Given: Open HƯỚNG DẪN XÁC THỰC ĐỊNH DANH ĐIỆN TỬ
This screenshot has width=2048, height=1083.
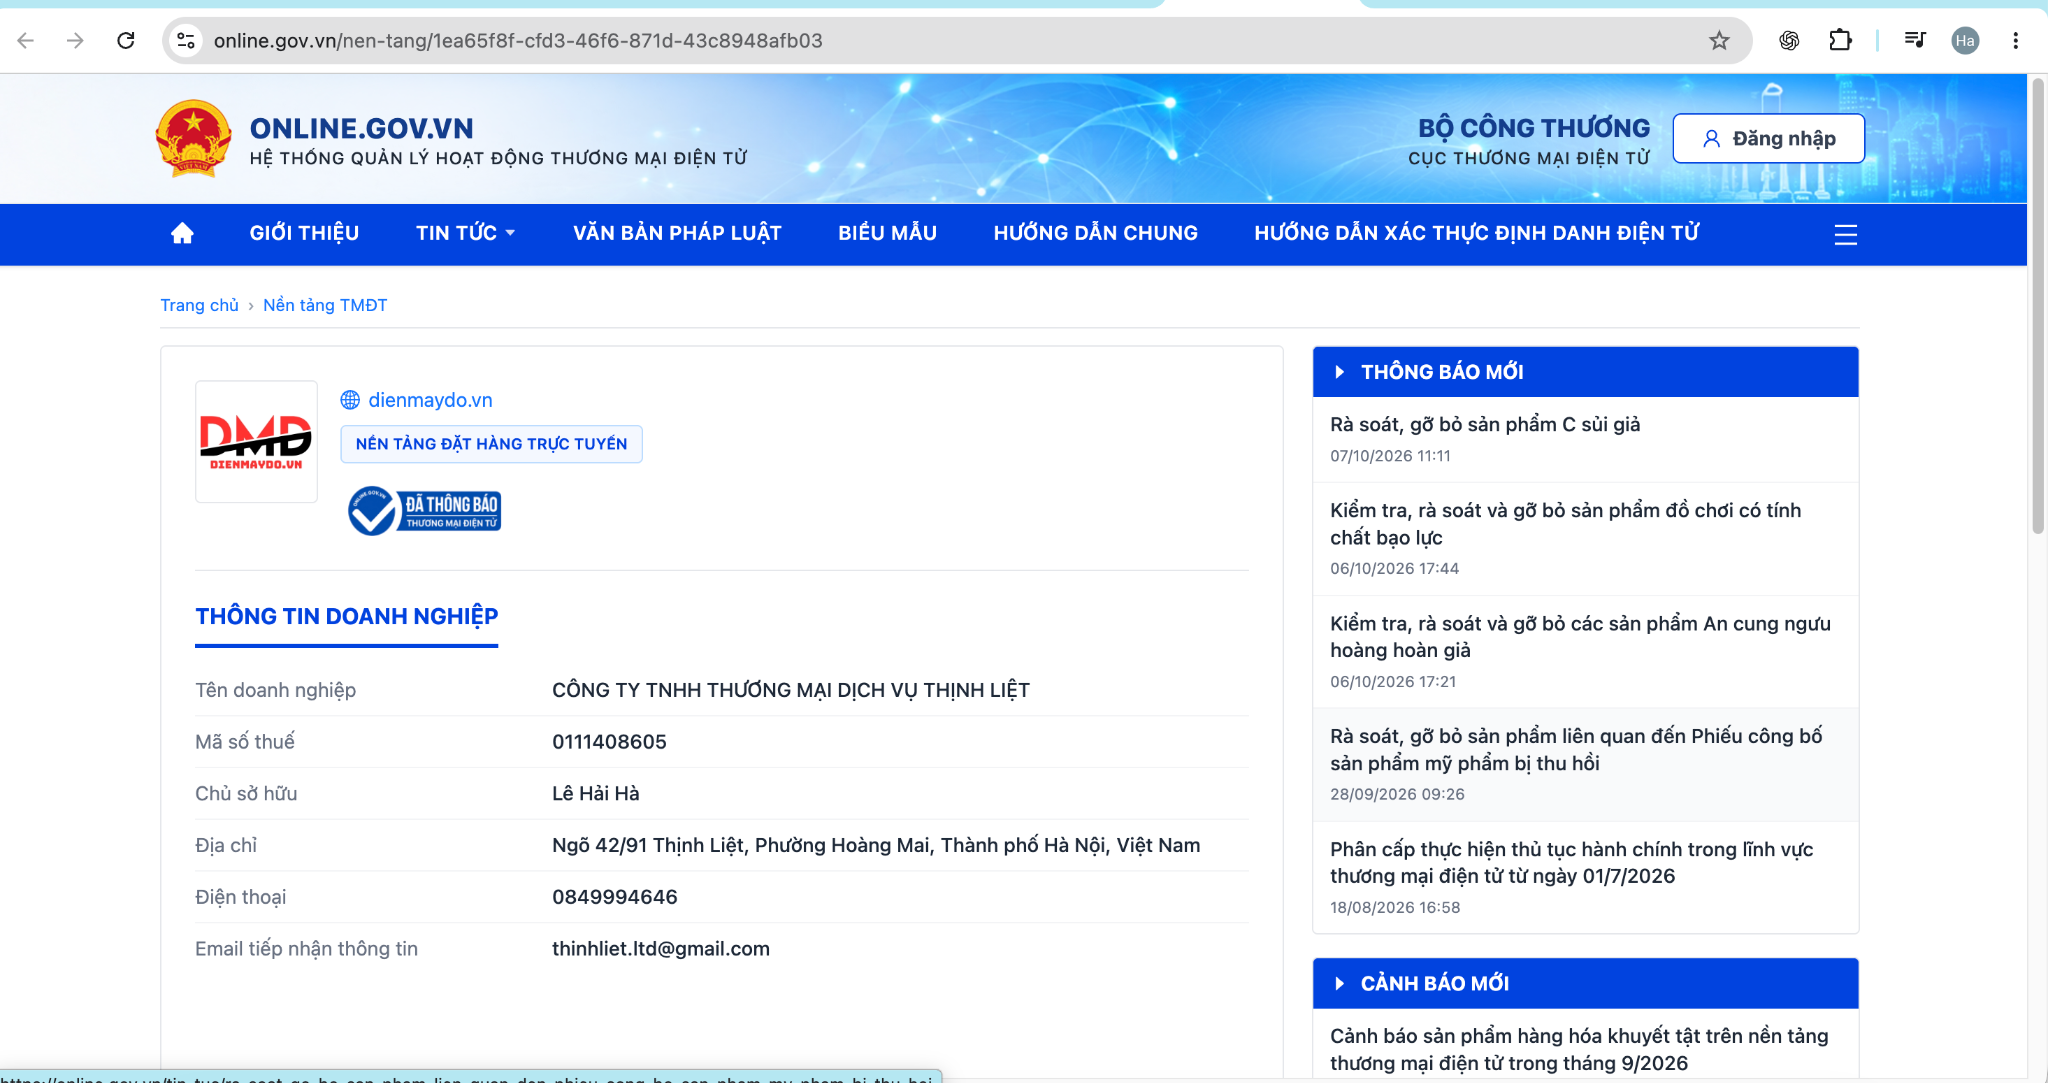Looking at the screenshot, I should (x=1477, y=233).
